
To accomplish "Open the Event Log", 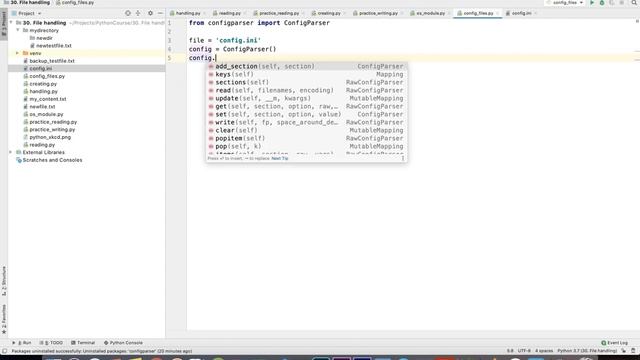I will (x=614, y=343).
